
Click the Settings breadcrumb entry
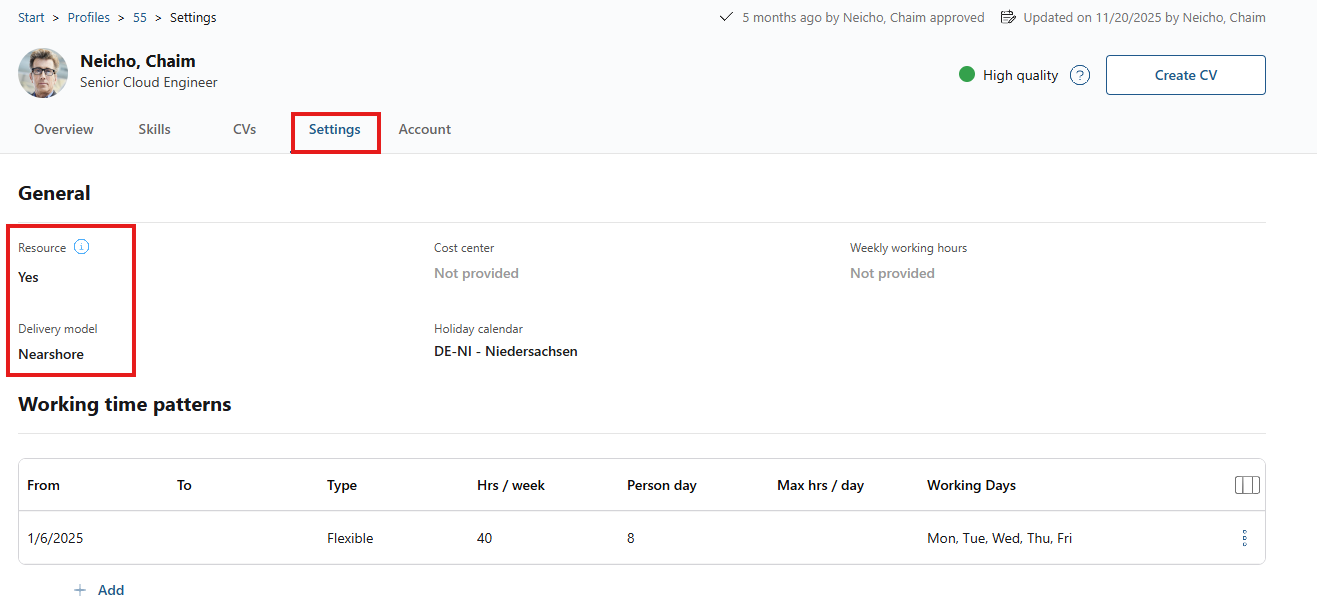193,17
